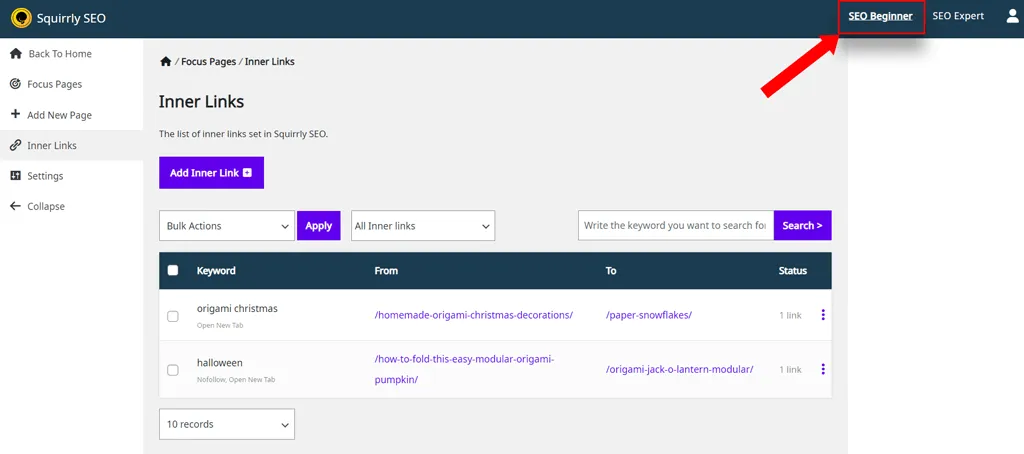Open the user profile icon

click(x=1012, y=16)
